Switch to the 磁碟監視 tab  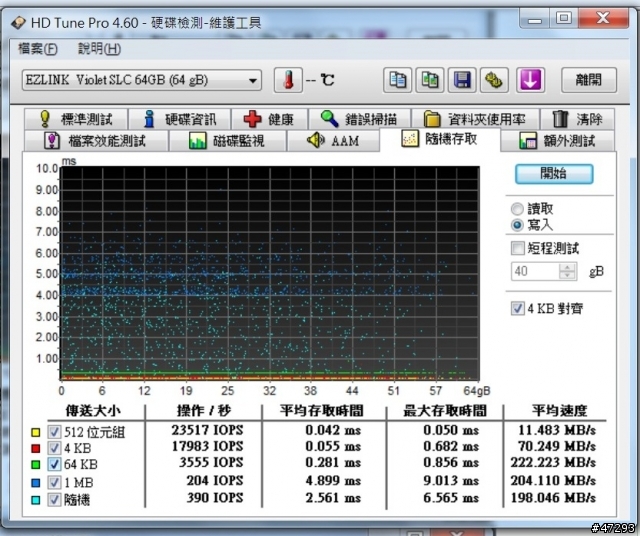[227, 141]
